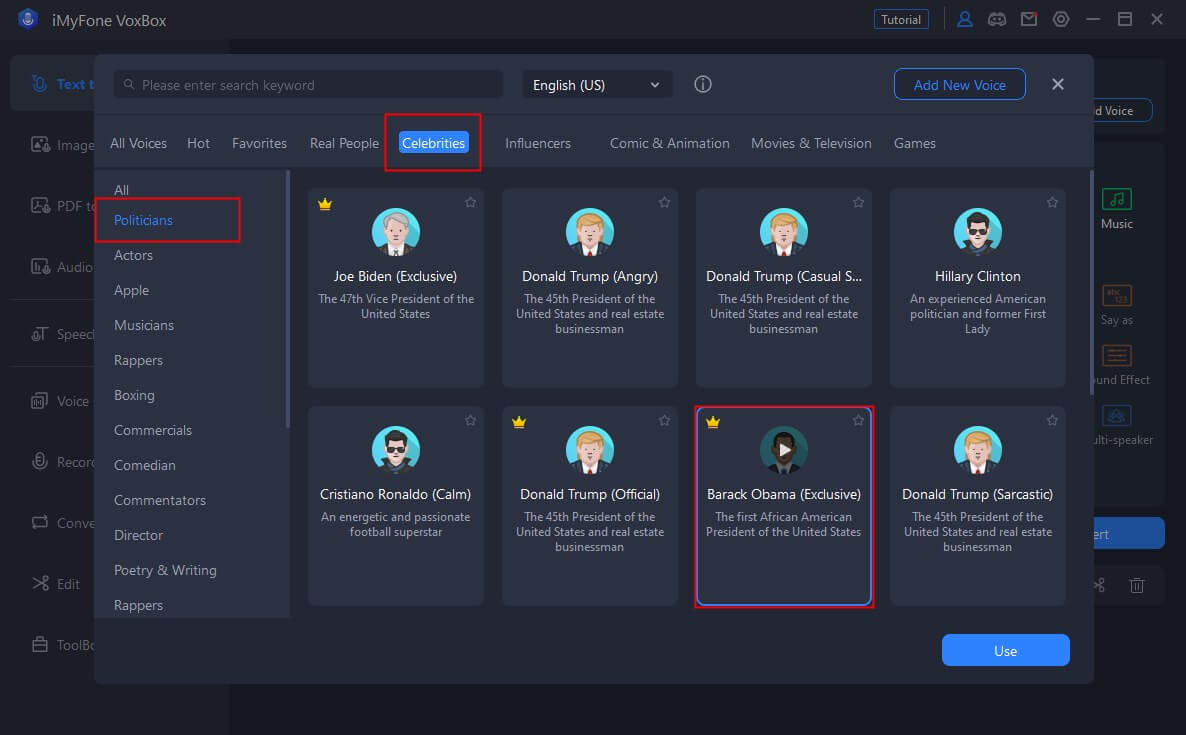Select the All category in sidebar

121,190
